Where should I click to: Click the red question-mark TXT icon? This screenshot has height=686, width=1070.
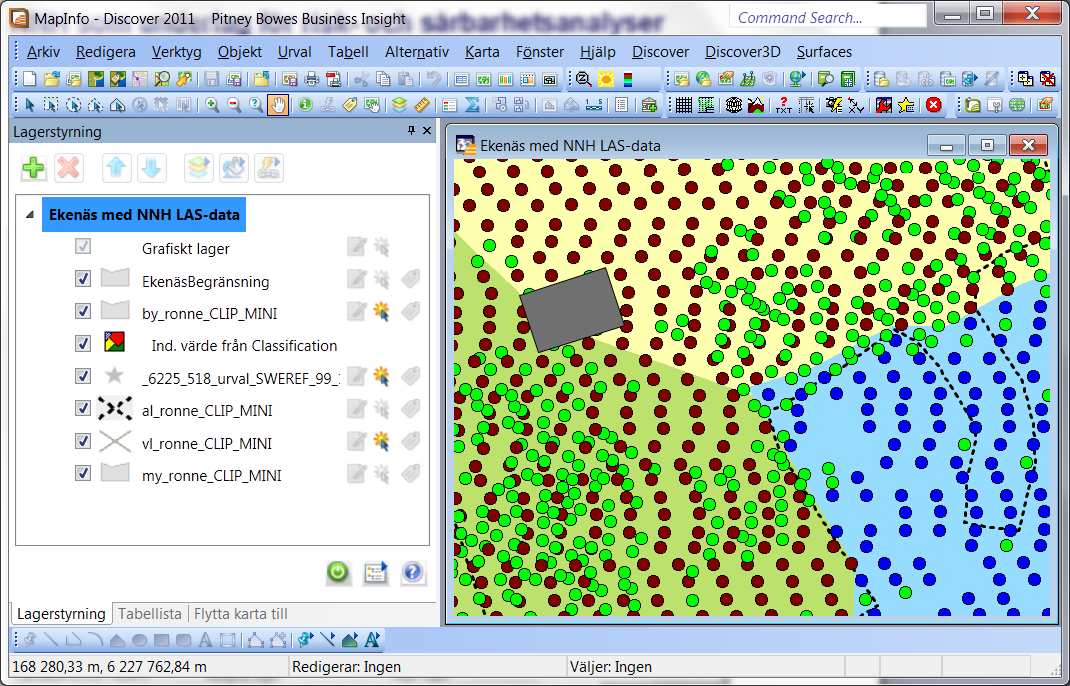[x=783, y=105]
